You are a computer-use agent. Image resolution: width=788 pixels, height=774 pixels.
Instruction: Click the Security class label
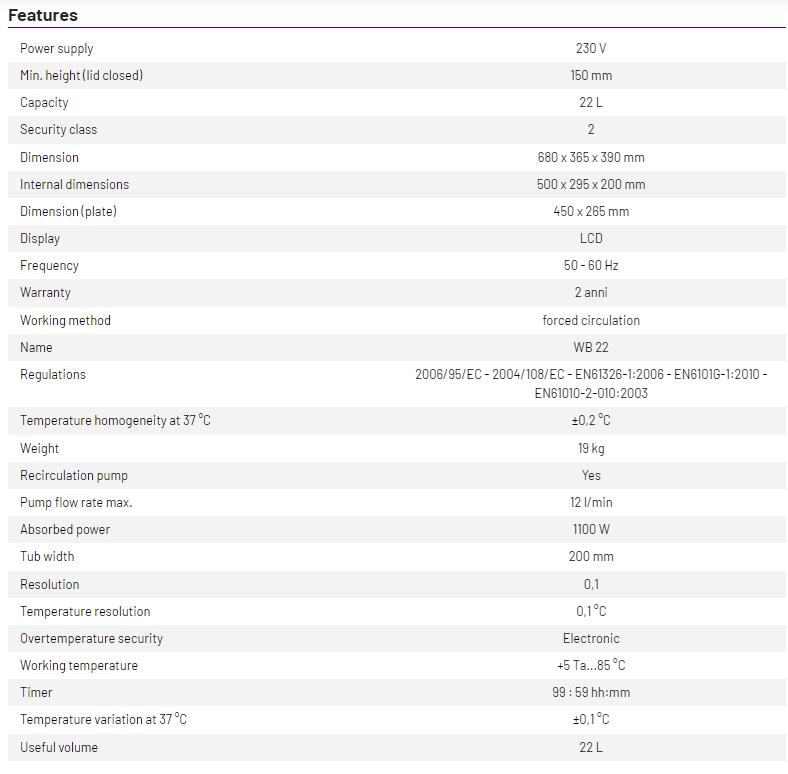click(59, 130)
